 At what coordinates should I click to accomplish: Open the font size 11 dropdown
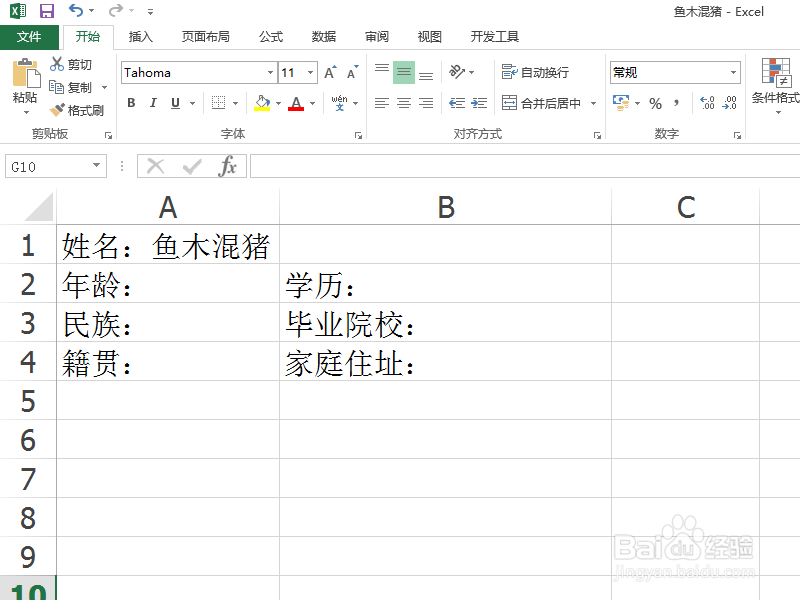[310, 72]
